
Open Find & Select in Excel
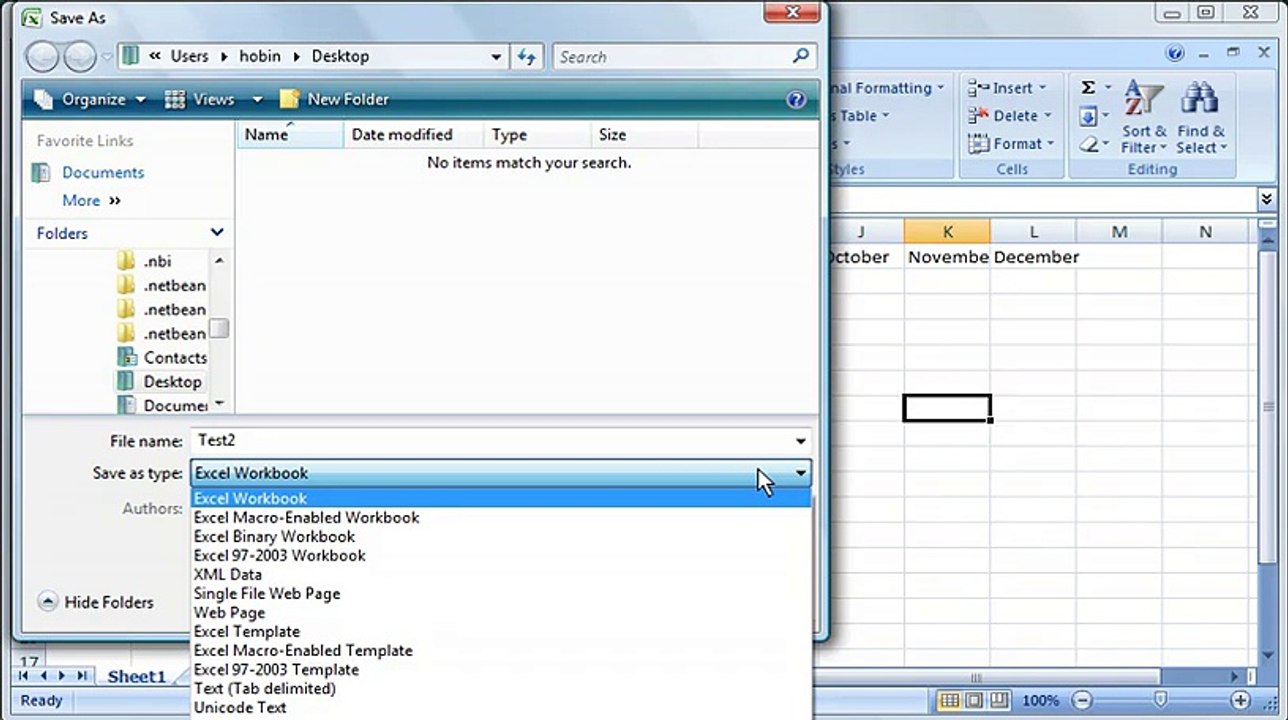1201,117
